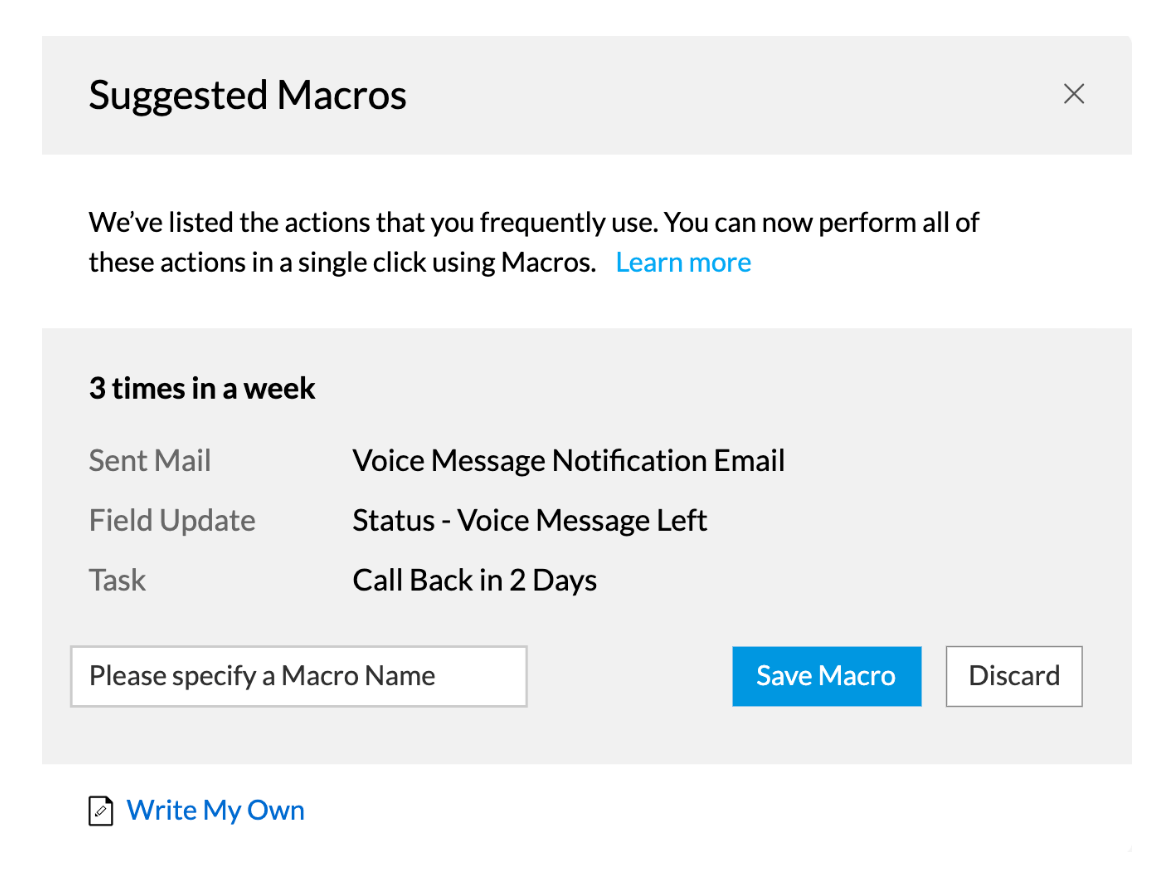The image size is (1174, 886).
Task: Discard the suggested macro
Action: click(1014, 676)
